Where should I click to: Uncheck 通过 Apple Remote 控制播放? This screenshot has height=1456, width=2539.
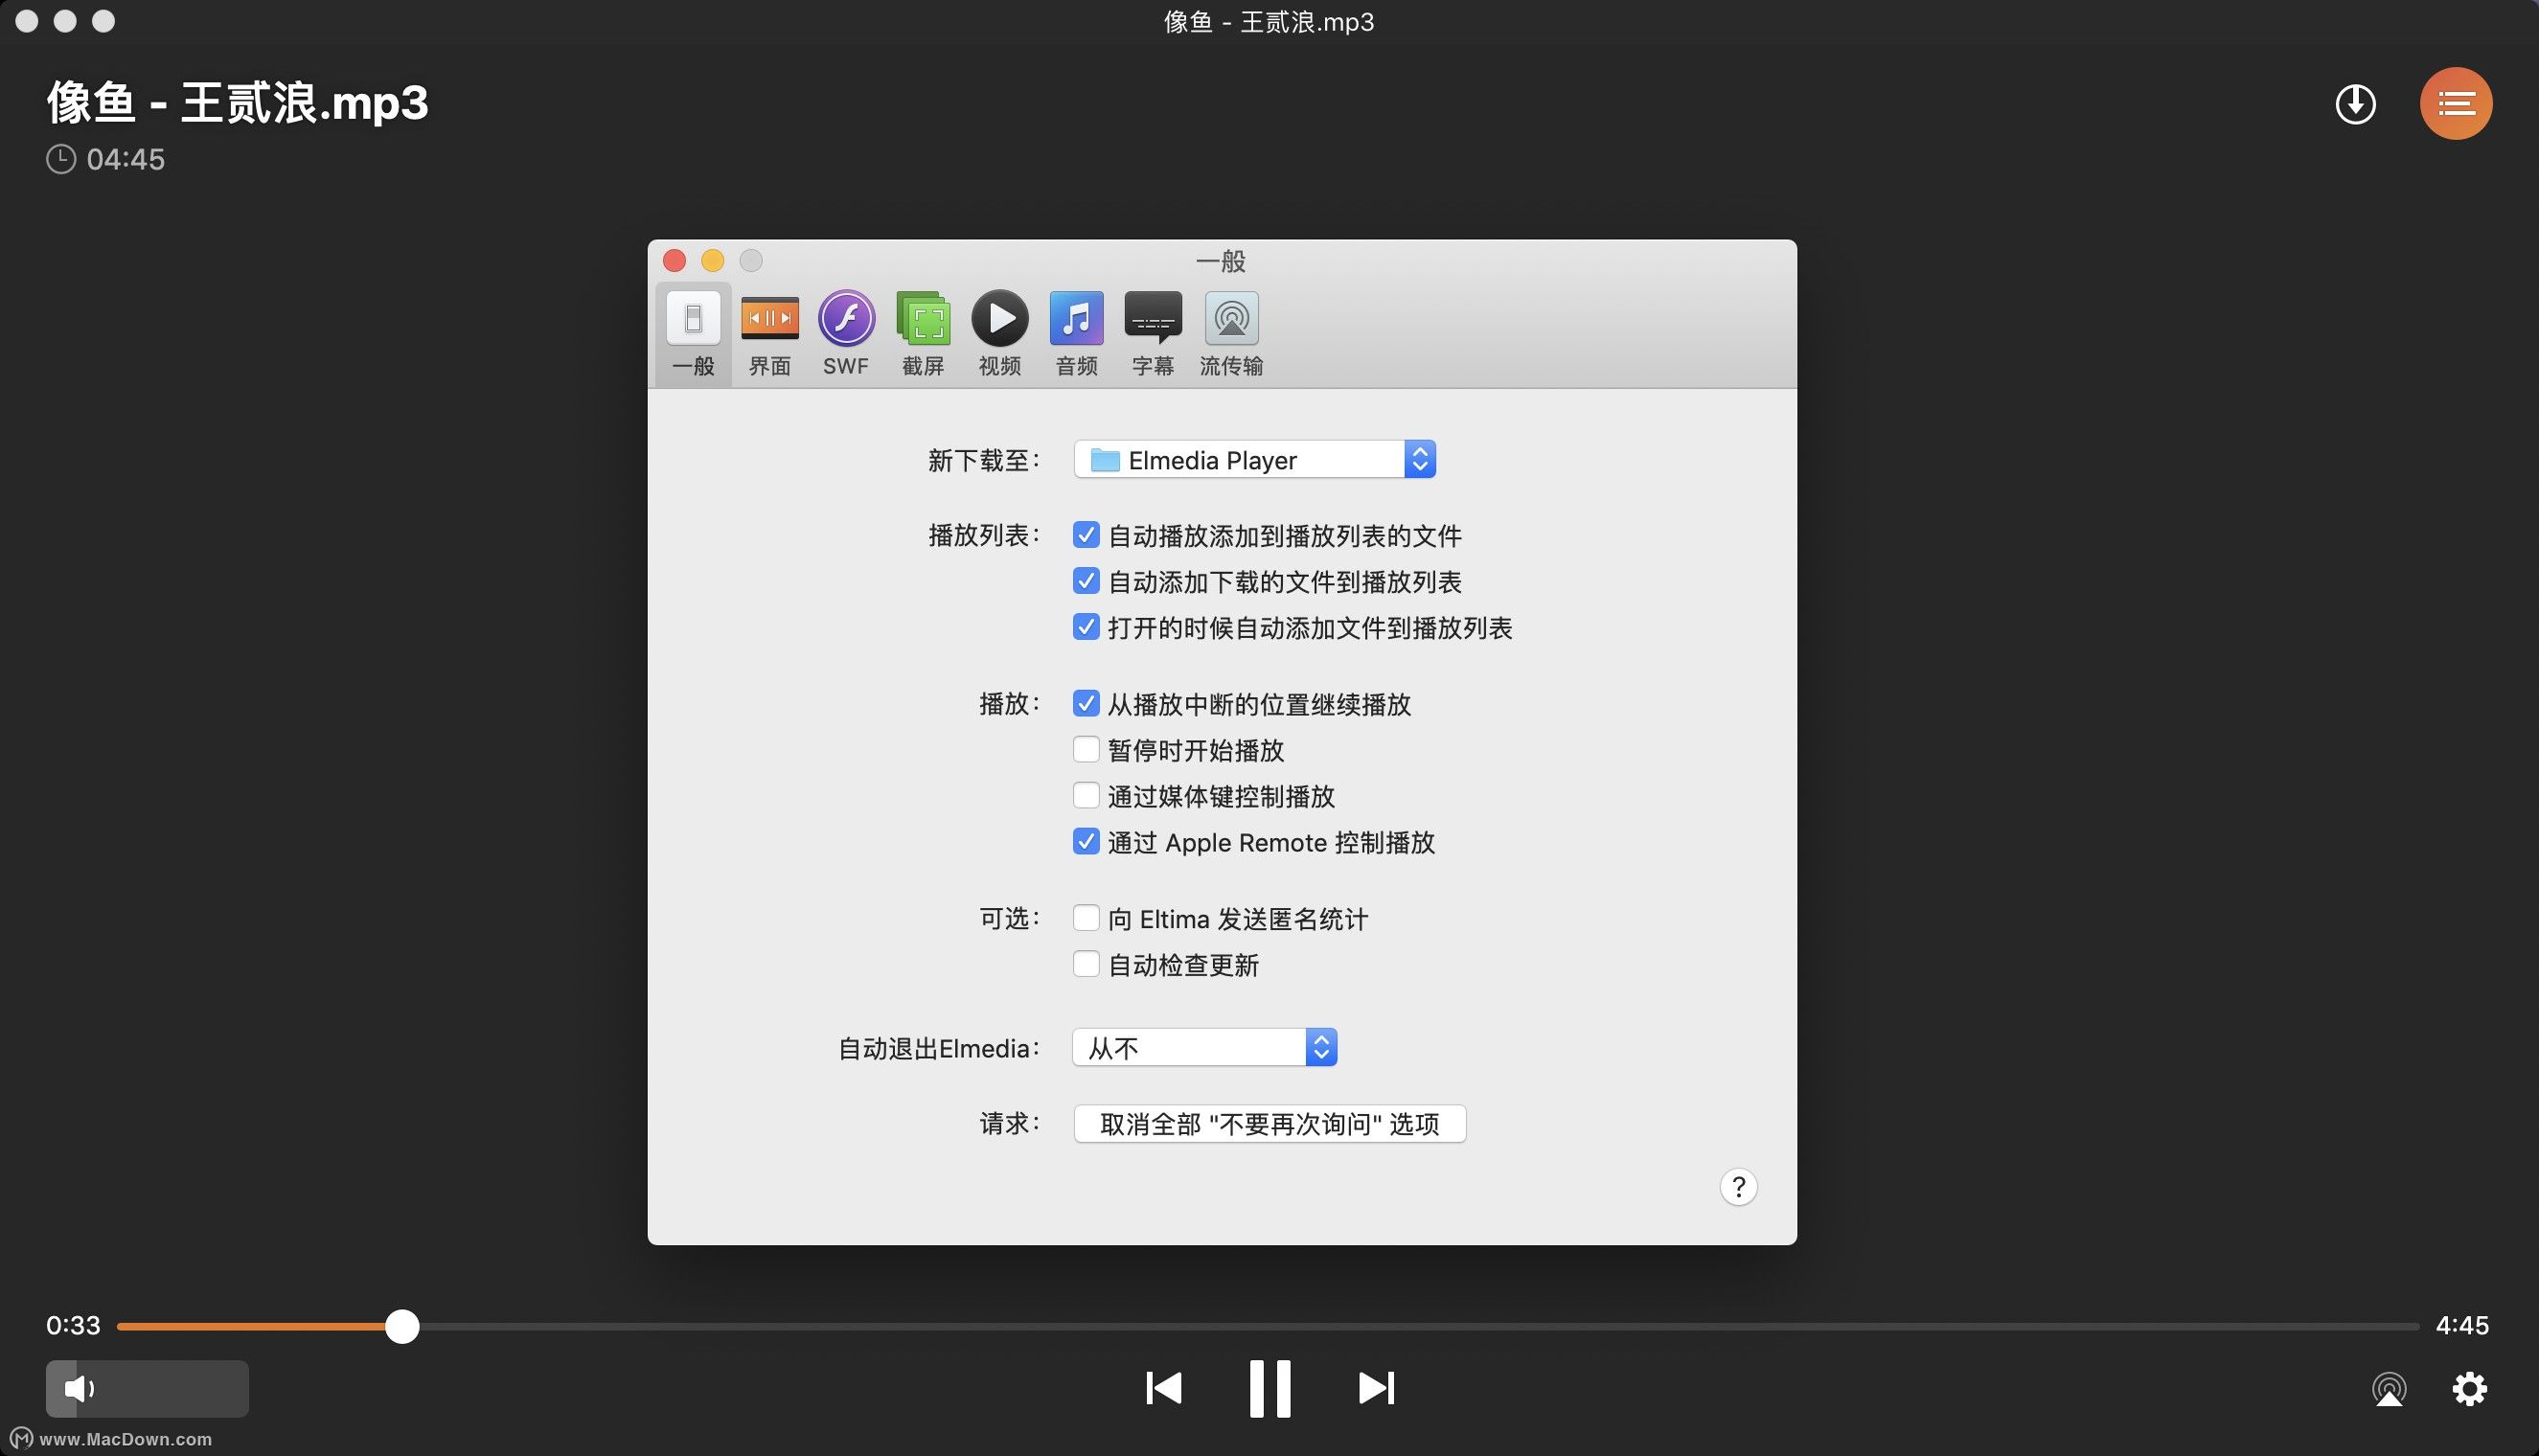1086,842
